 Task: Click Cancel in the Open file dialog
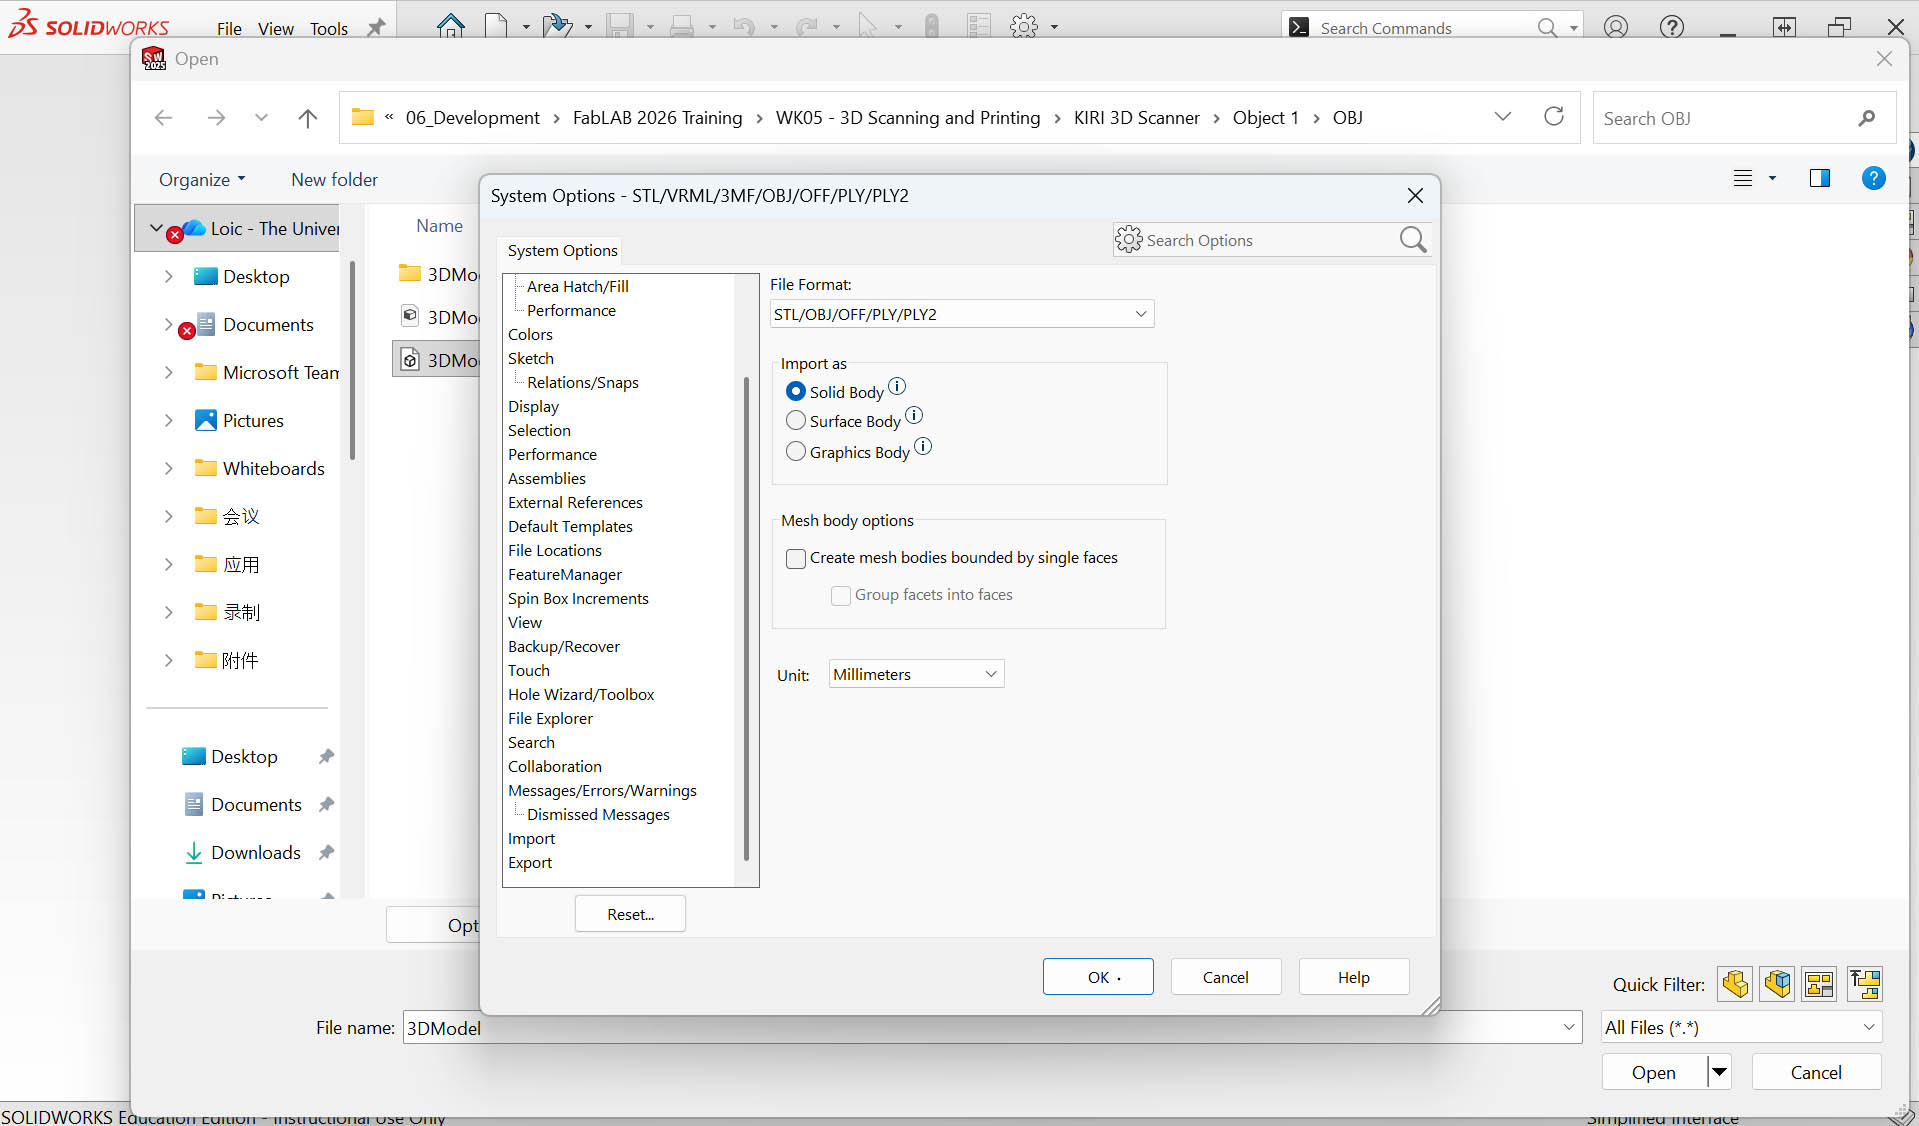pyautogui.click(x=1816, y=1072)
